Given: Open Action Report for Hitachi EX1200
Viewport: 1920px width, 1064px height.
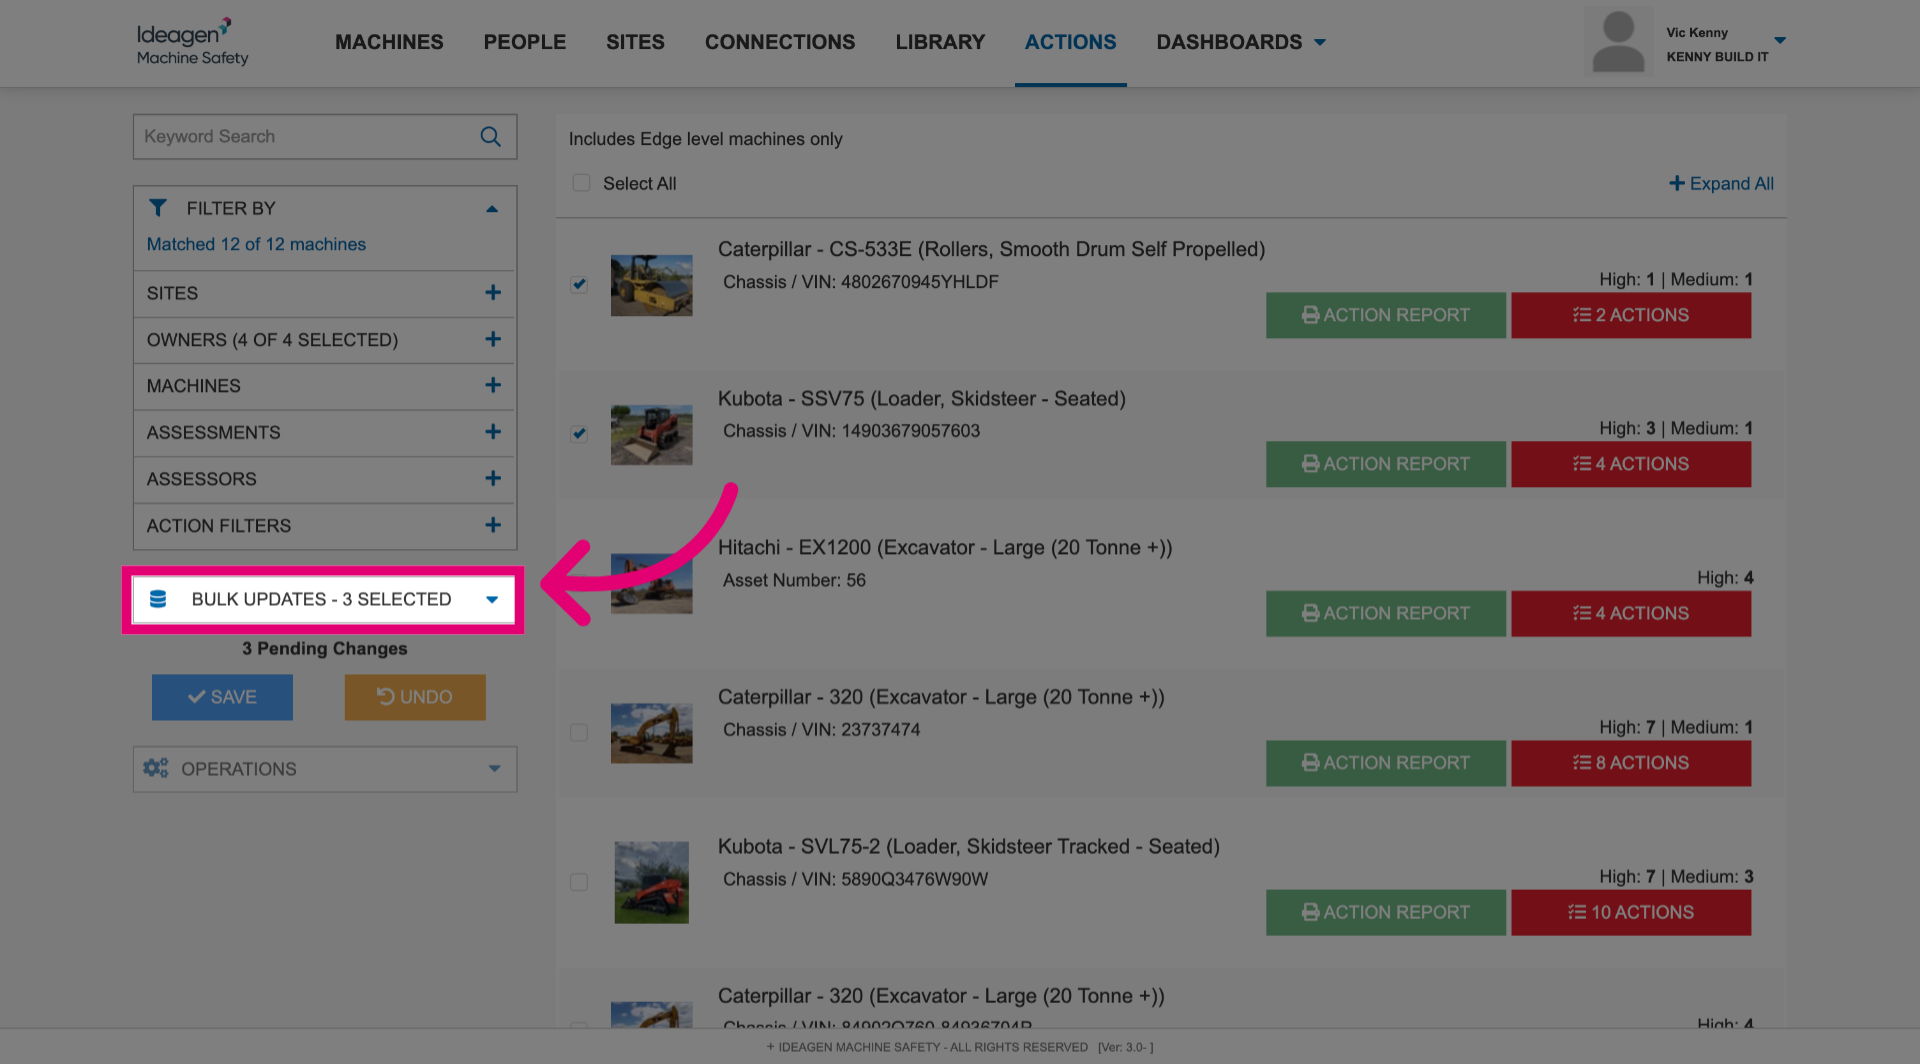Looking at the screenshot, I should click(x=1386, y=614).
